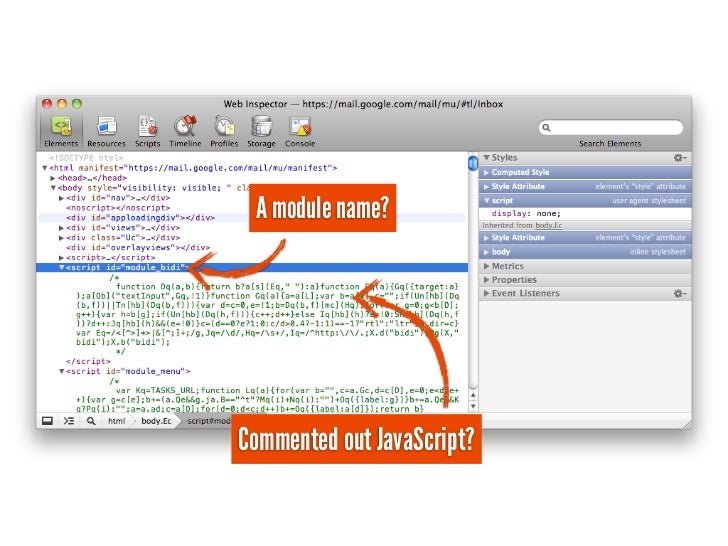
Task: Click the Event Listeners gear icon
Action: pyautogui.click(x=680, y=293)
